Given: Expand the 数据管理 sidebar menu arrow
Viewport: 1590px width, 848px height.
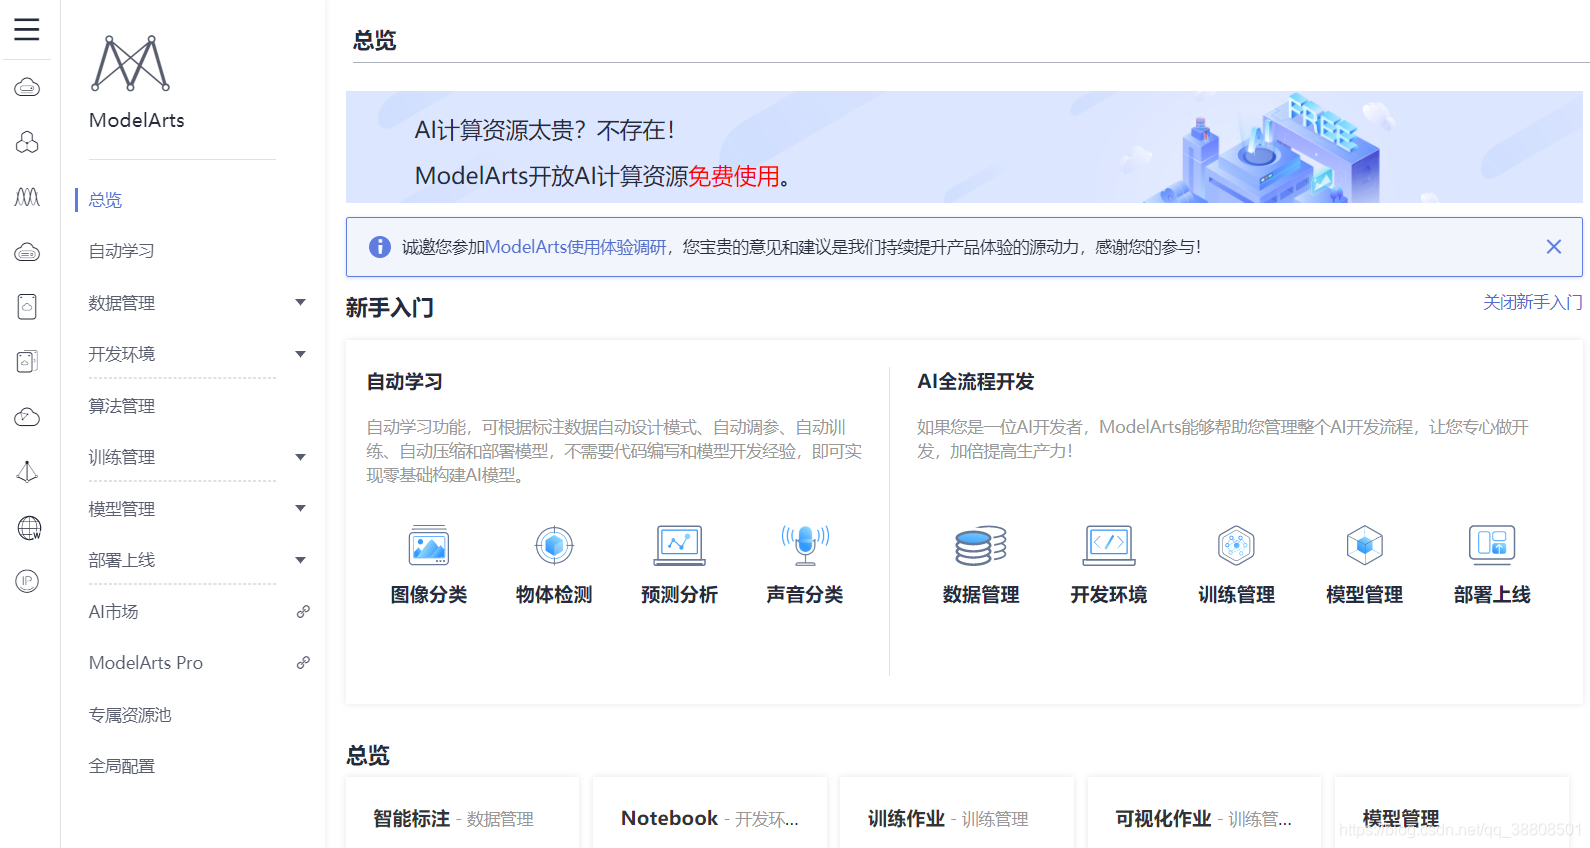Looking at the screenshot, I should pos(300,302).
